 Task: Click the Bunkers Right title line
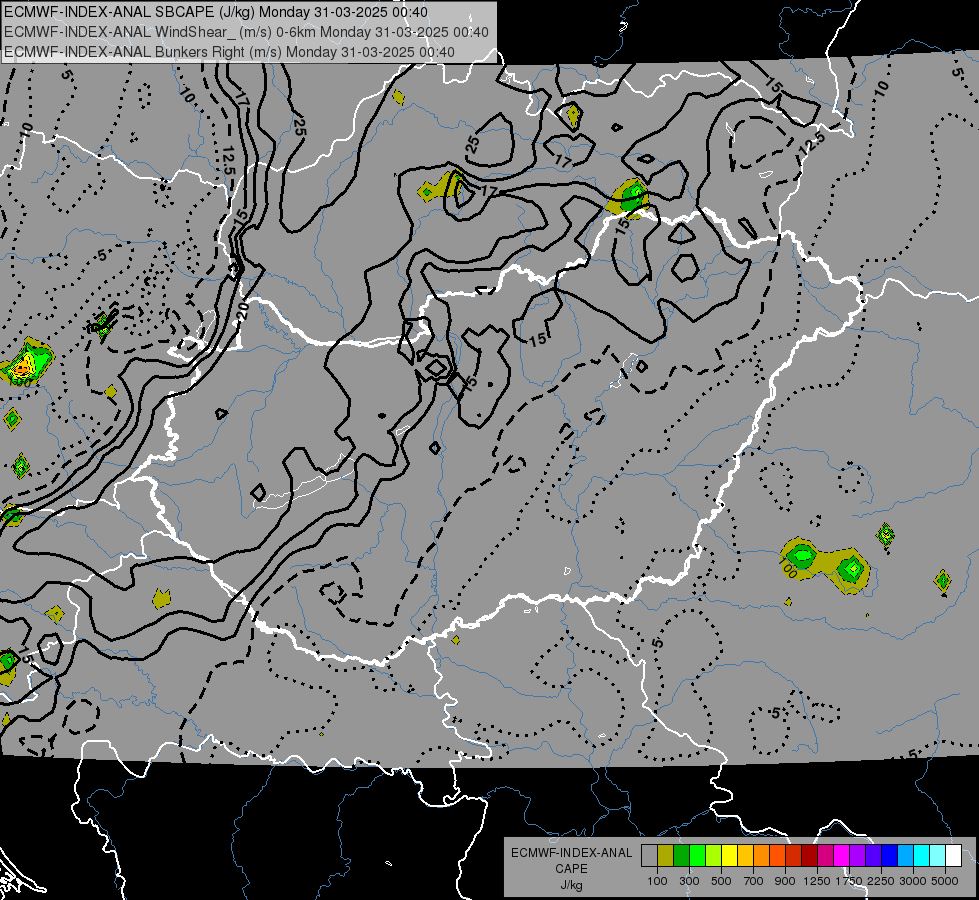229,52
